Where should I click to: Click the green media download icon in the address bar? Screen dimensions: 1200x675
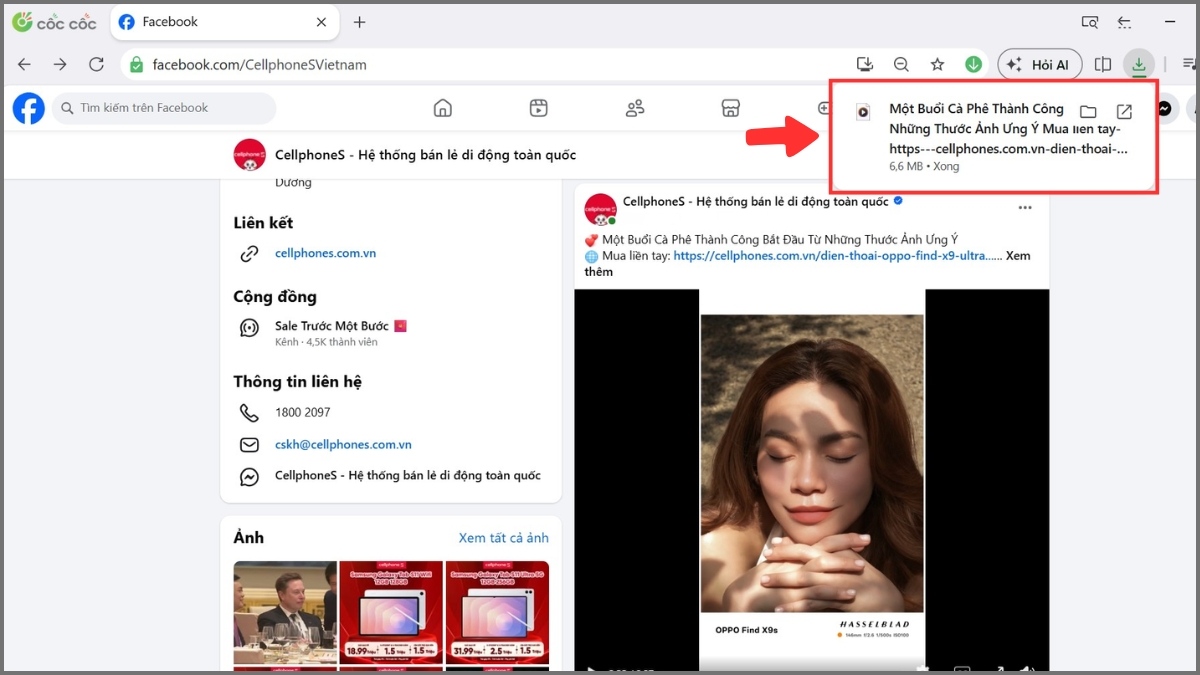tap(973, 64)
